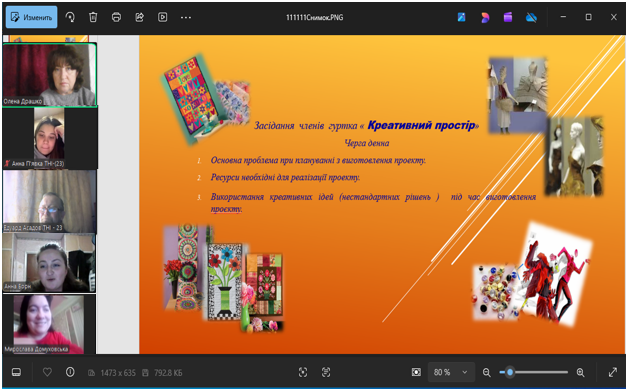The height and width of the screenshot is (390, 629).
Task: Click the zoom slider handle
Action: coord(510,372)
